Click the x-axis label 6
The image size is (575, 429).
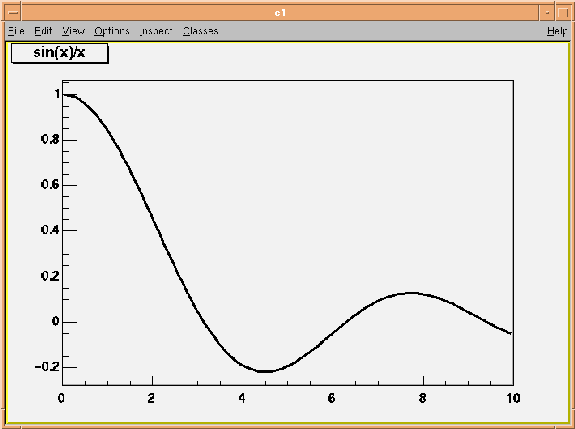coord(332,398)
